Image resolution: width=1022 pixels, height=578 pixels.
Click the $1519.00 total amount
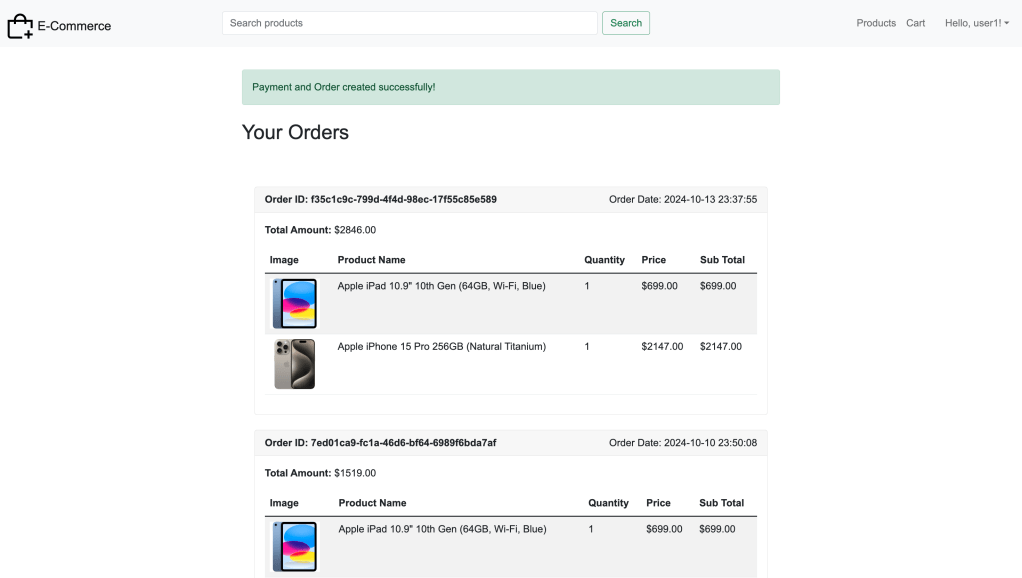(355, 473)
